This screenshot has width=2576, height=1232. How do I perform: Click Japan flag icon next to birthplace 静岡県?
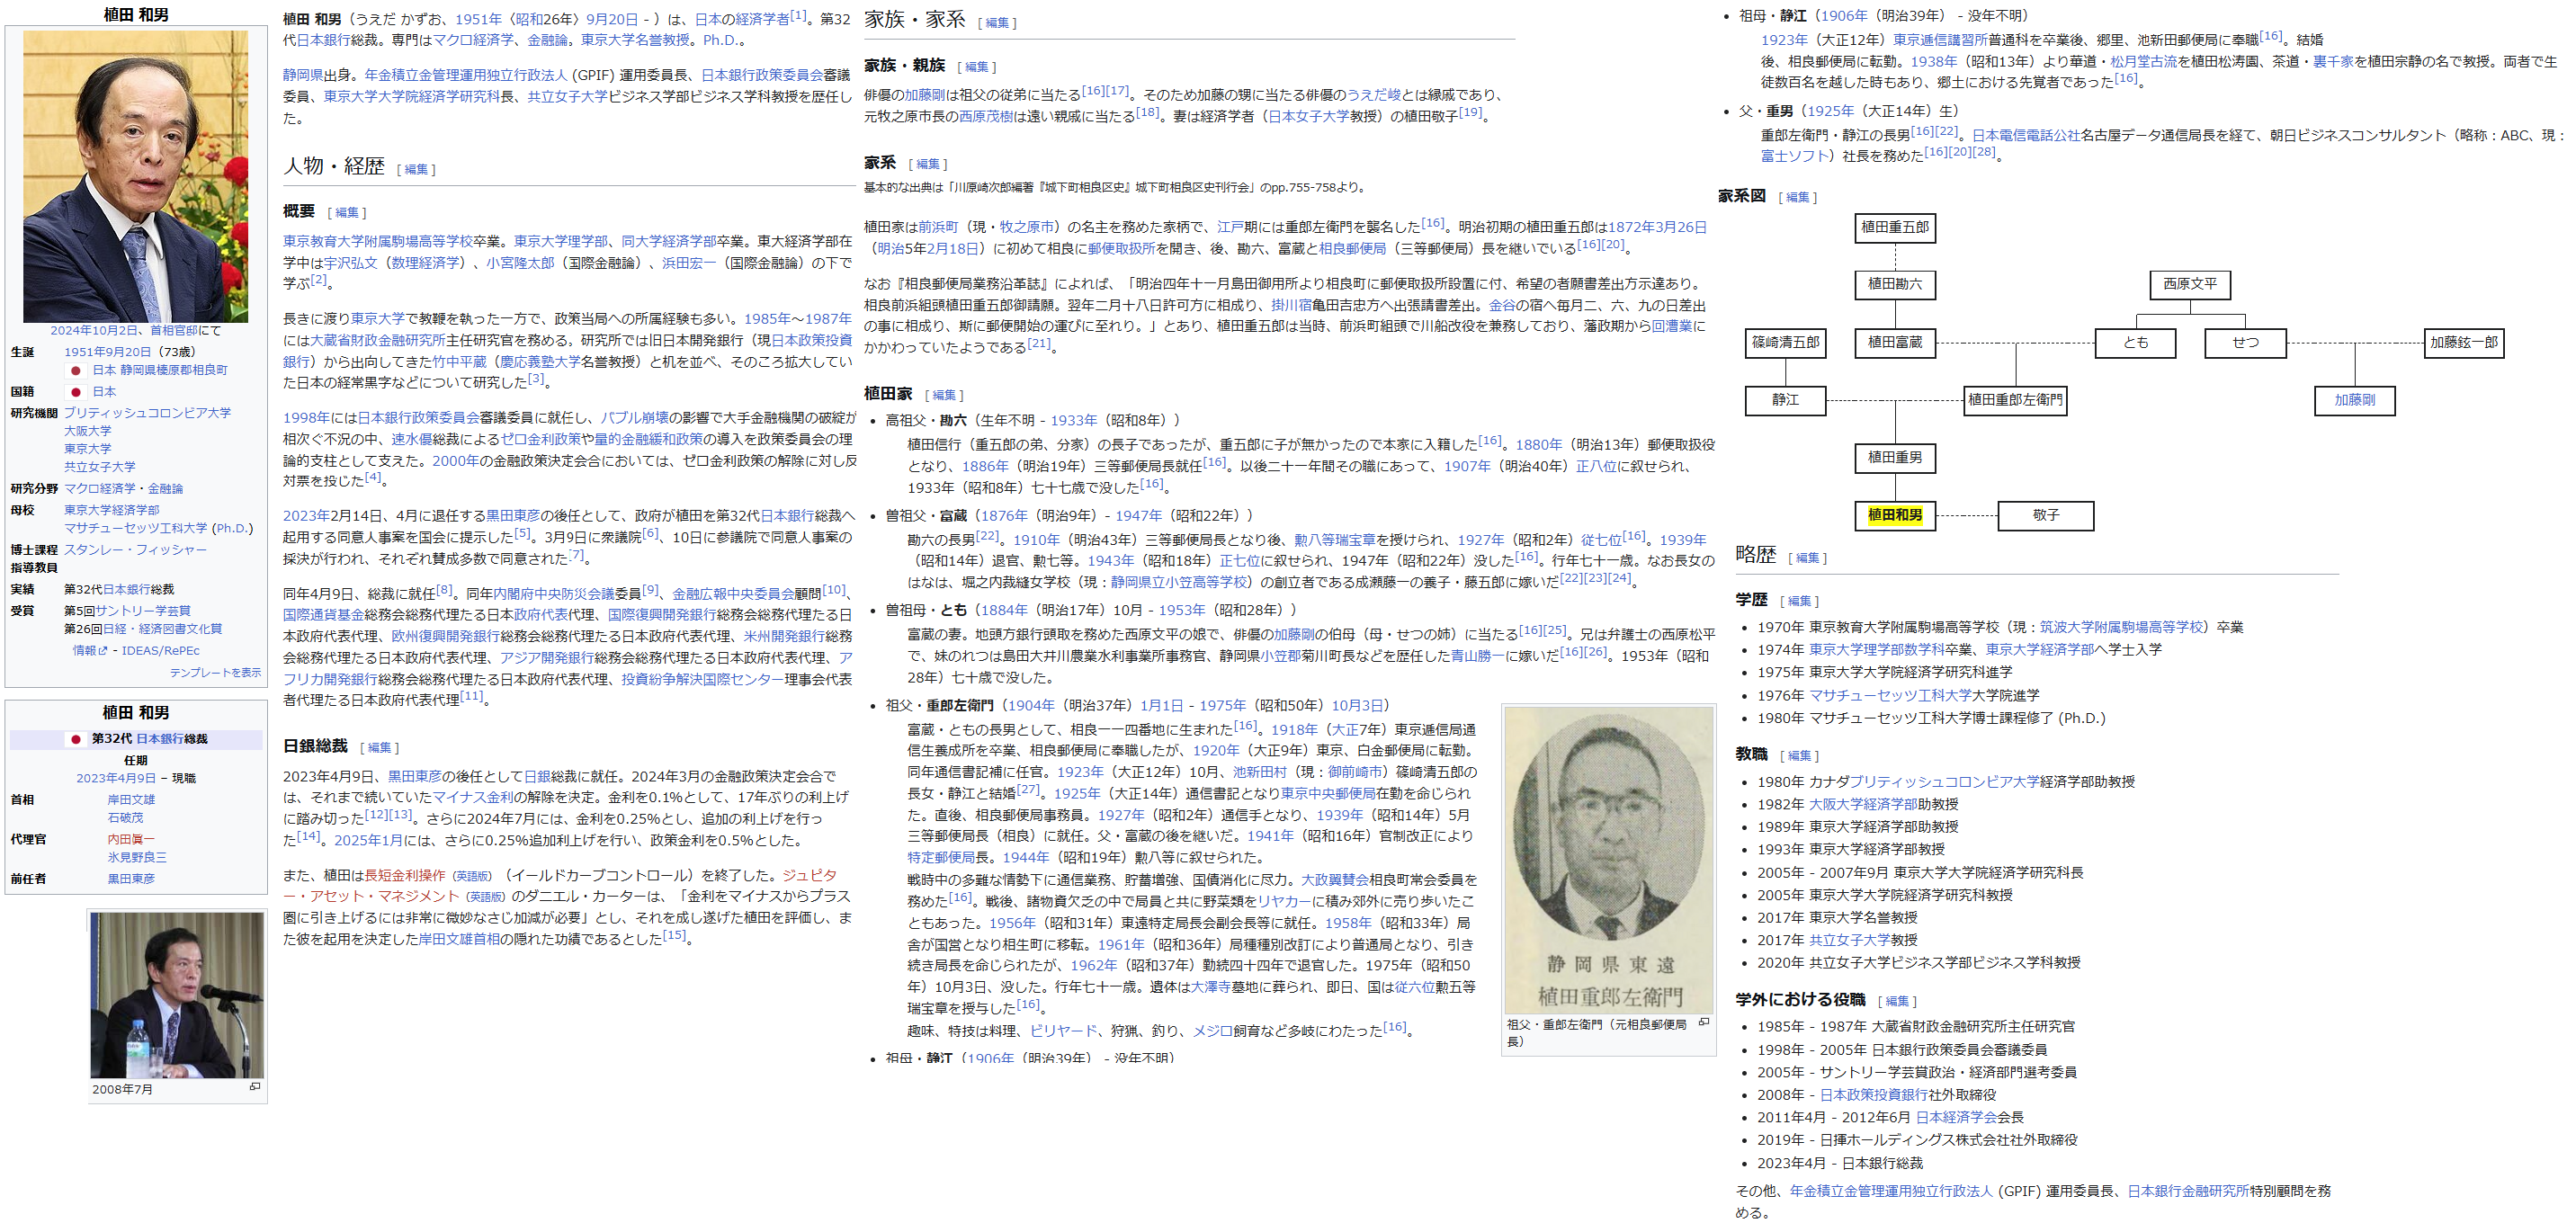coord(75,370)
